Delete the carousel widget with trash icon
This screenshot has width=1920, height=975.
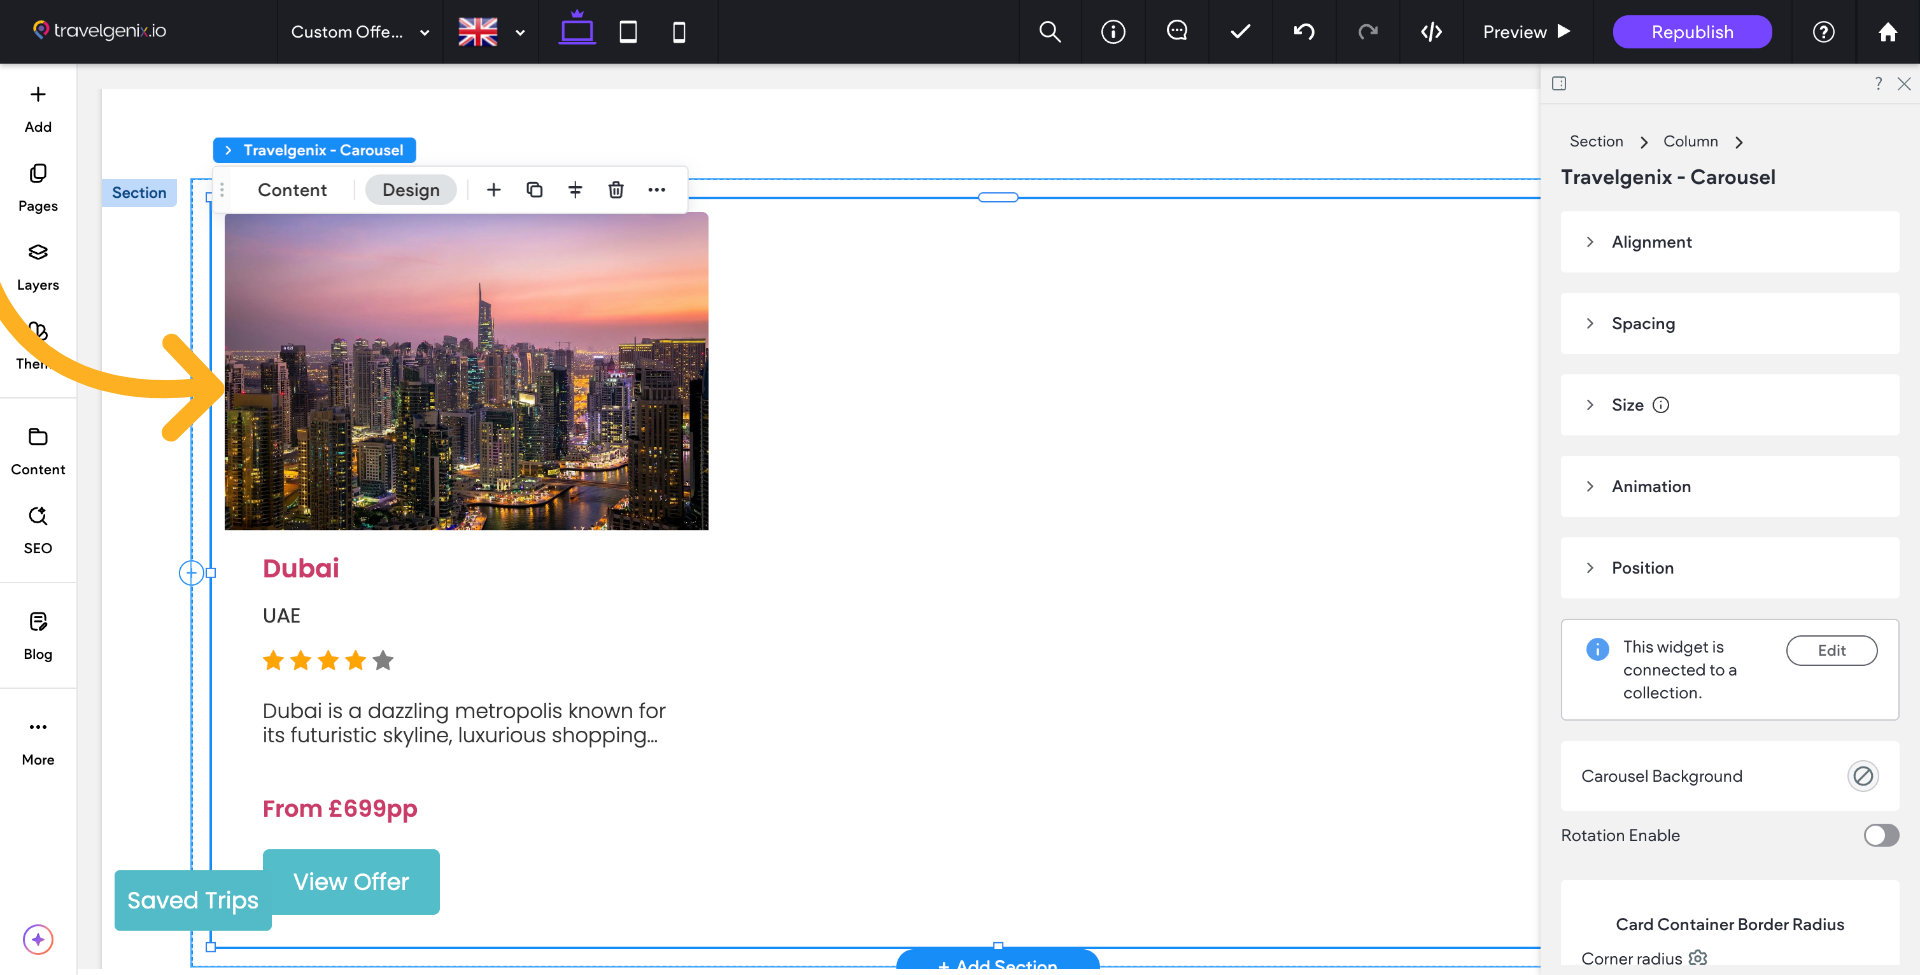tap(616, 190)
